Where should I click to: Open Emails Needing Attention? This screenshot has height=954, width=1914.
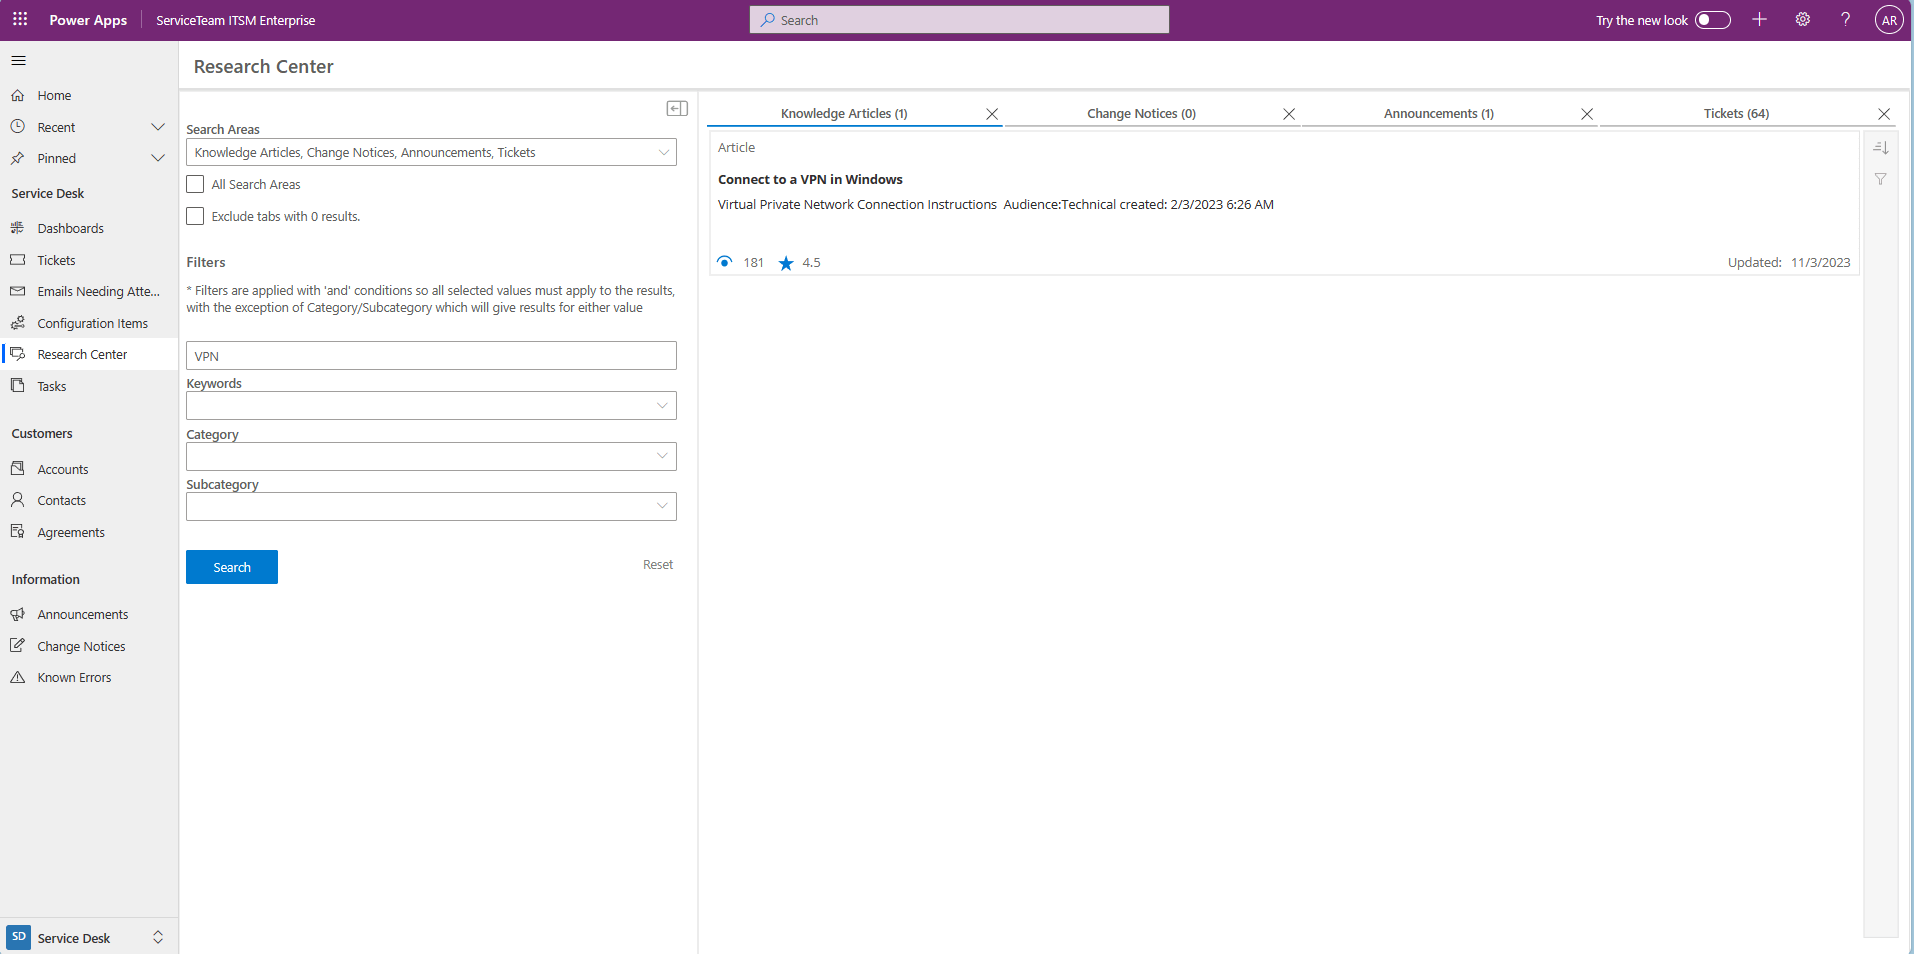pyautogui.click(x=96, y=291)
